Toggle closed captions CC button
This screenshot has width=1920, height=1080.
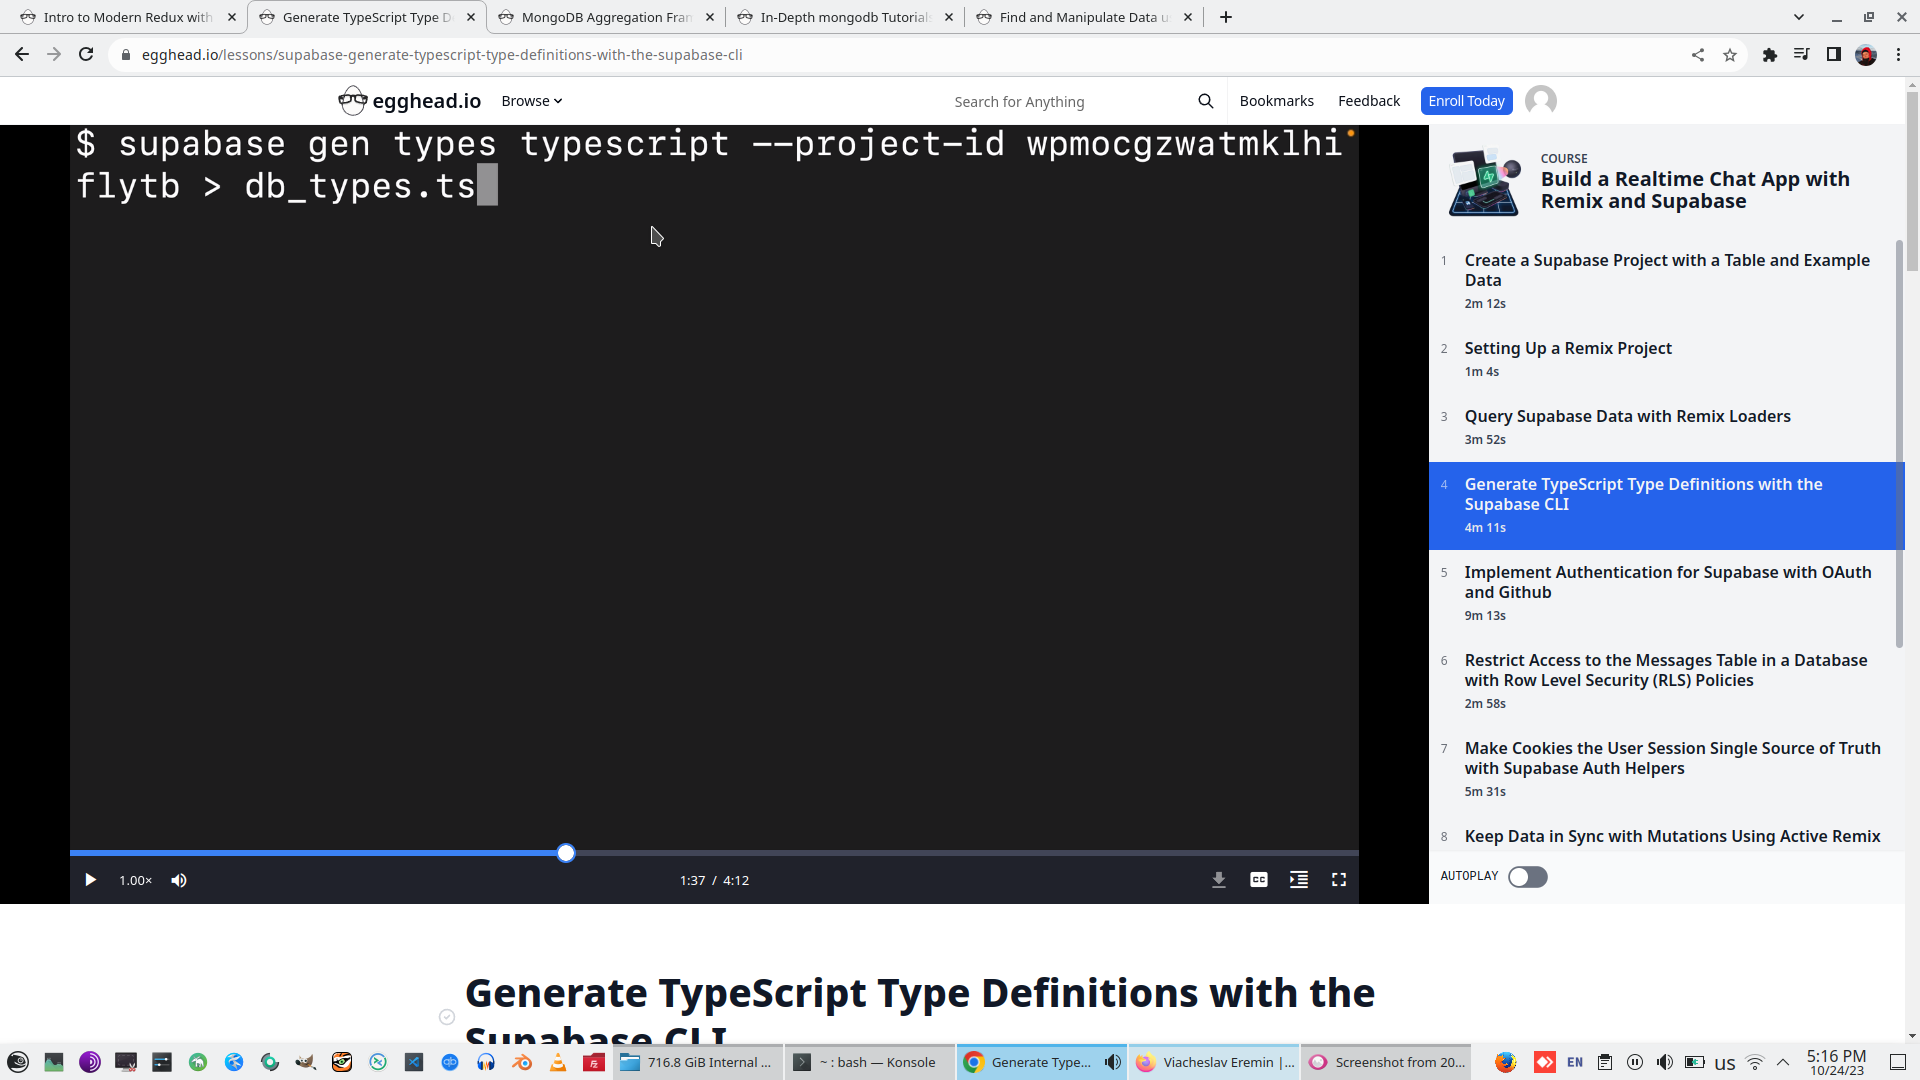click(1258, 880)
